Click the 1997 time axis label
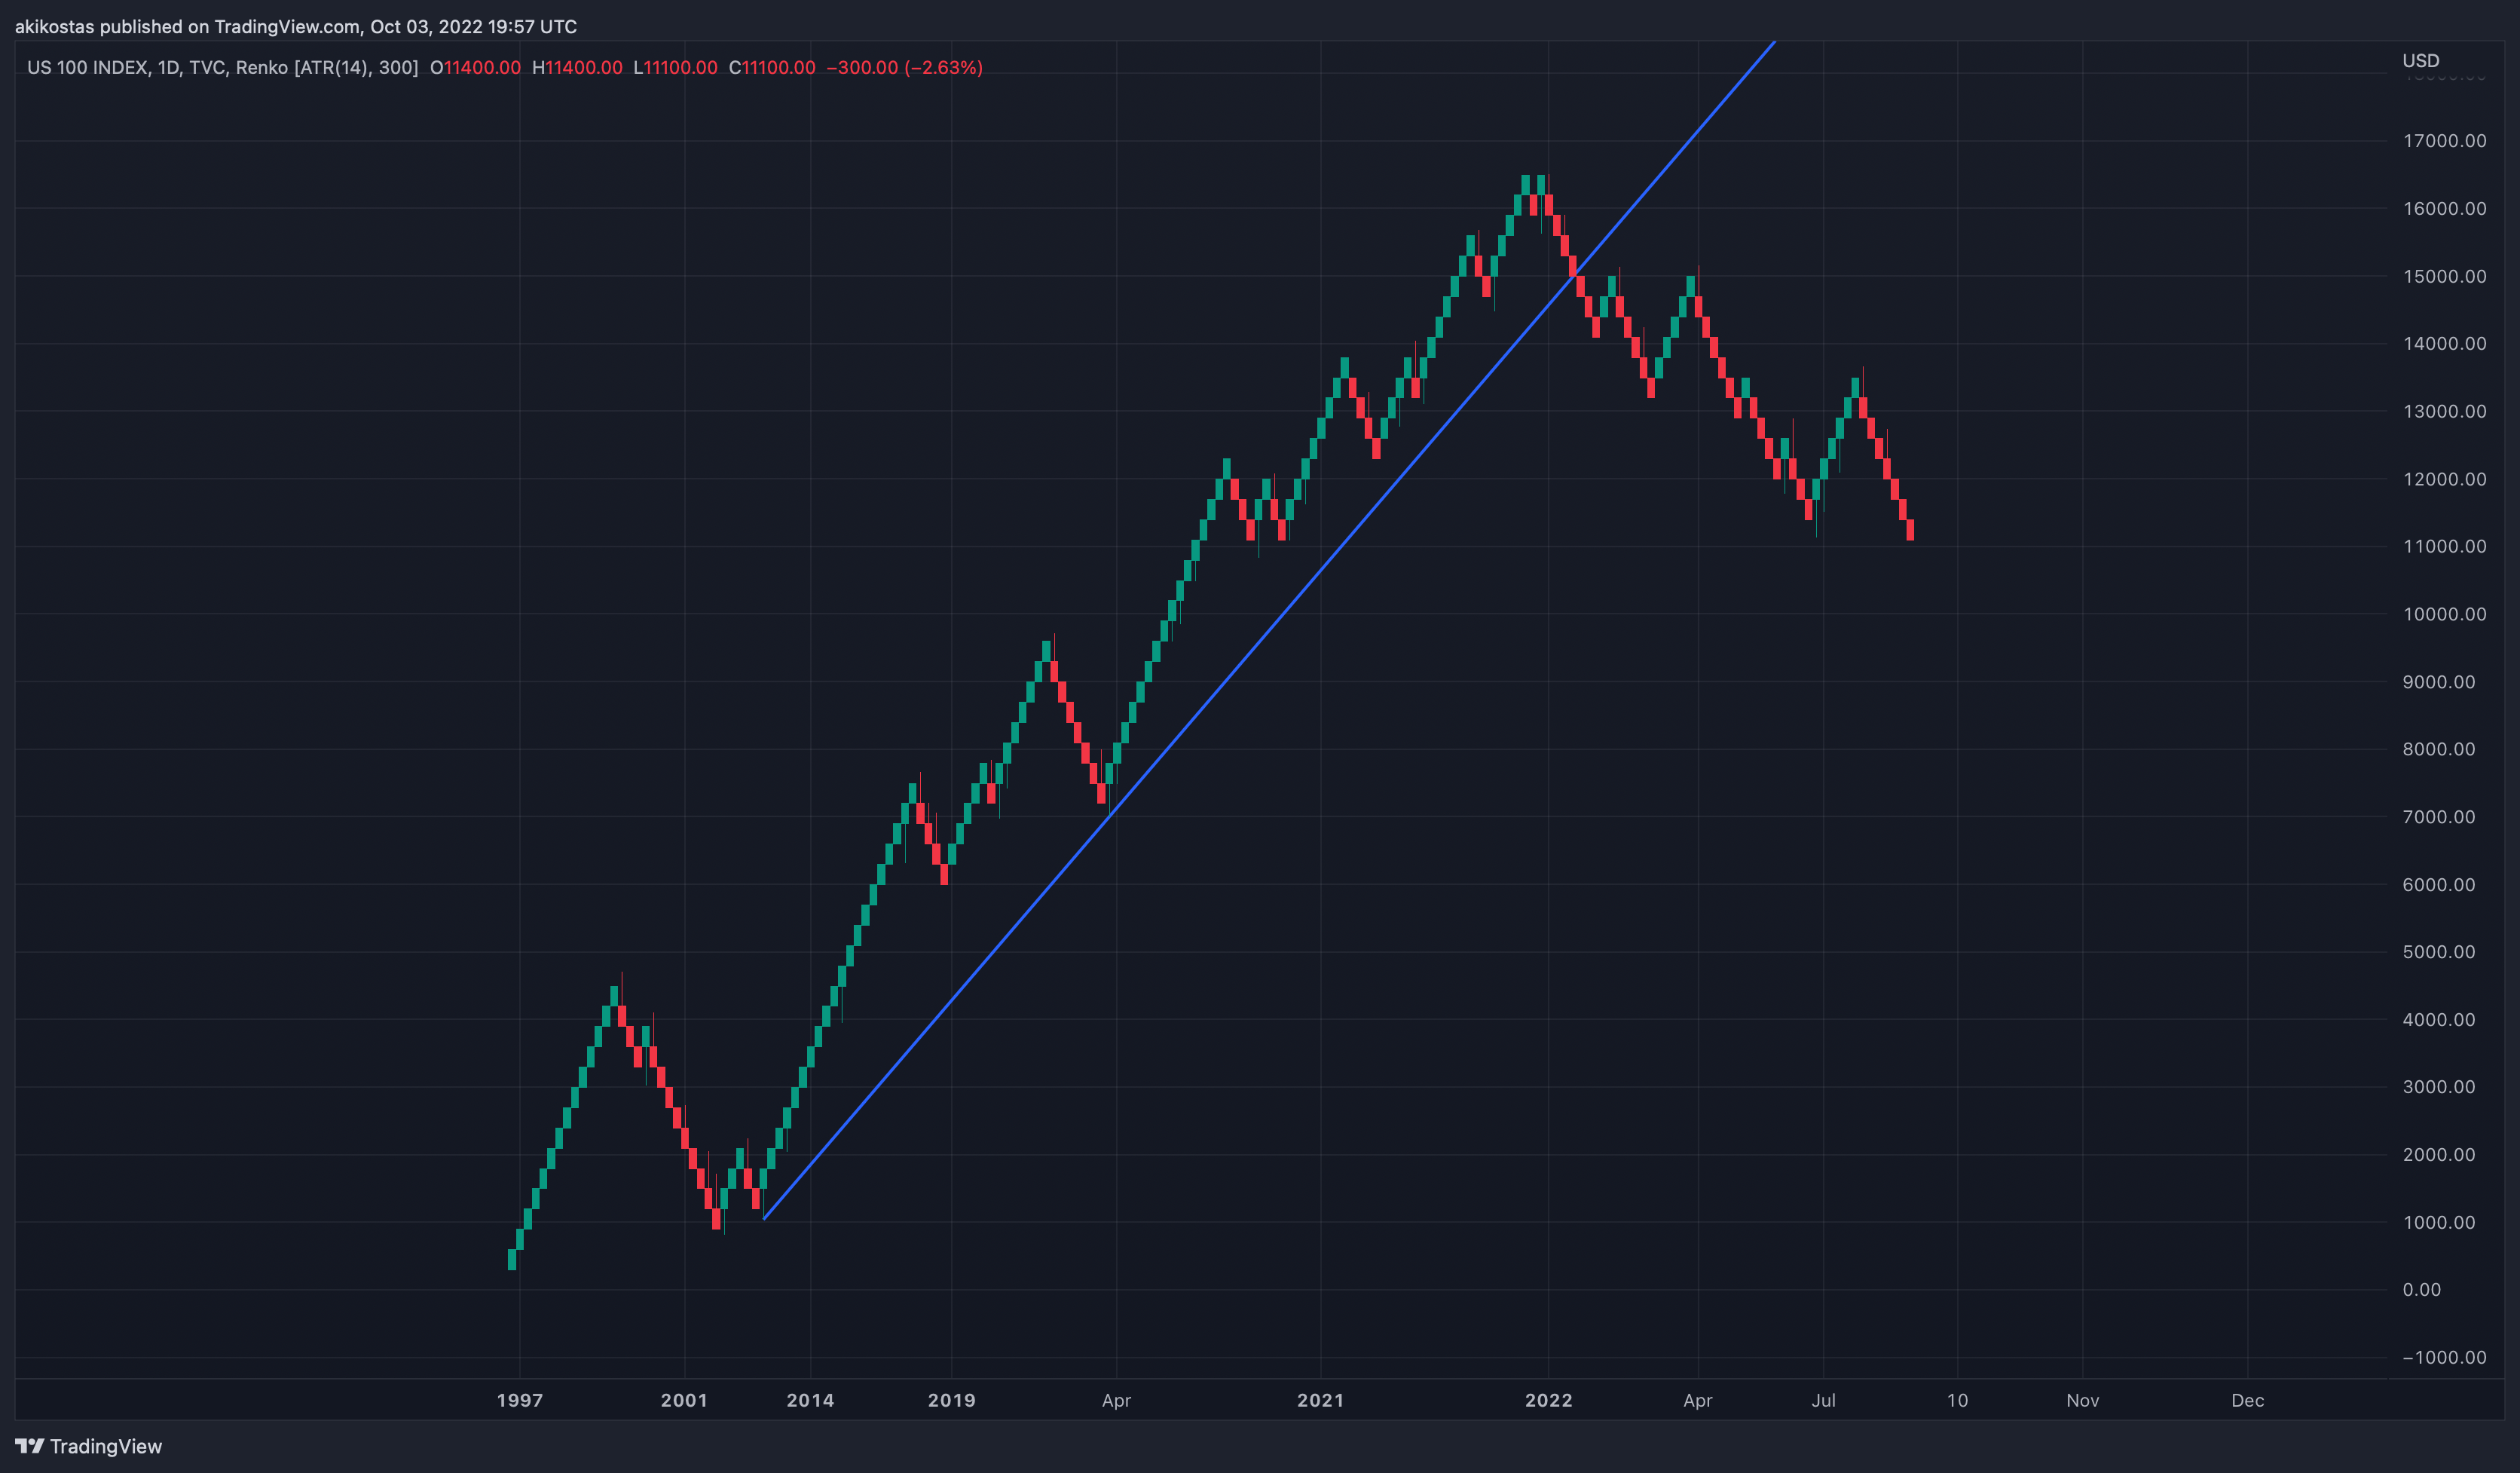The image size is (2520, 1473). 520,1400
